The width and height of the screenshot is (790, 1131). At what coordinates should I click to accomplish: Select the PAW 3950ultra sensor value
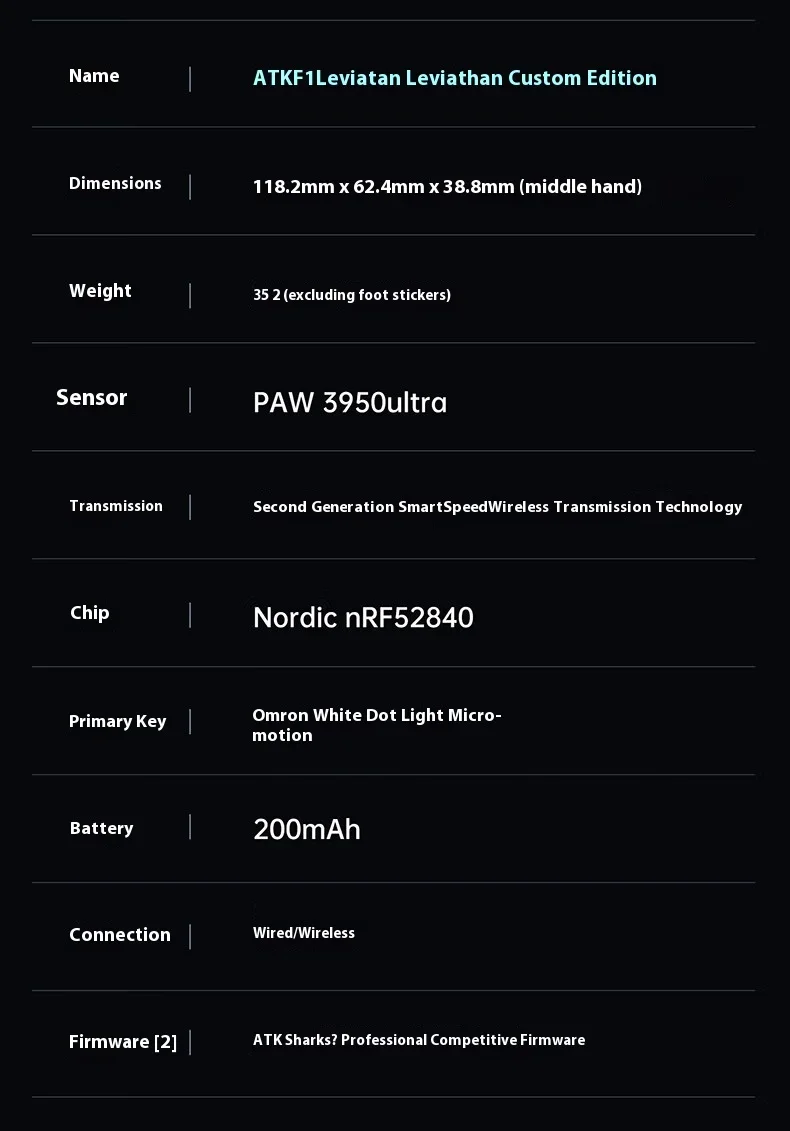point(350,402)
